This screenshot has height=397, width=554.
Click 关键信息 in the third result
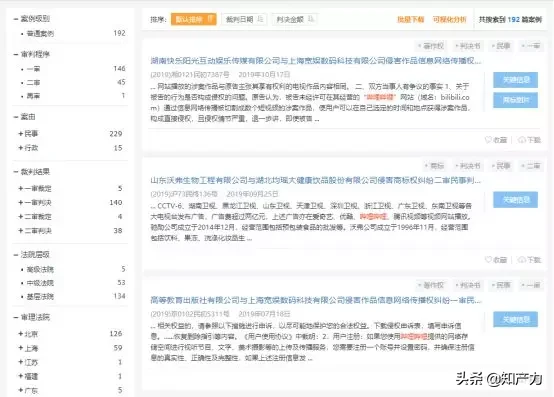[515, 319]
